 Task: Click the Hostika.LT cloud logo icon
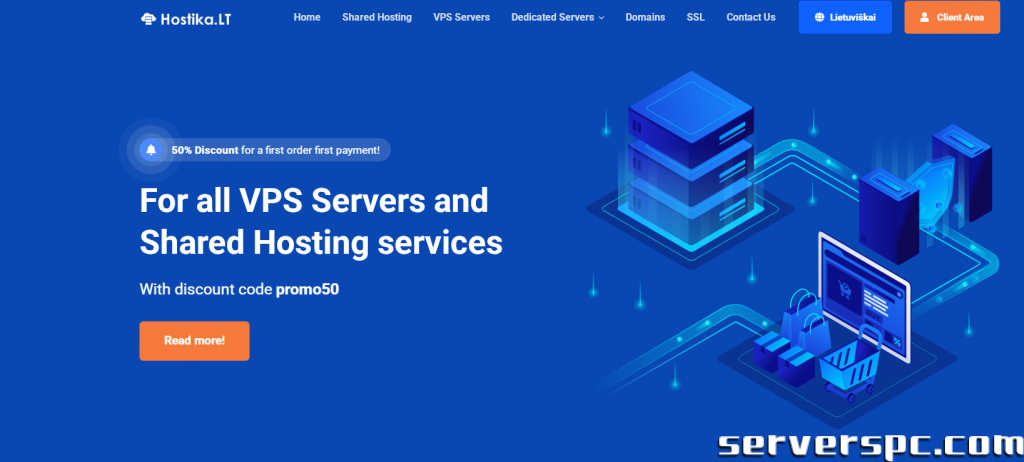click(148, 18)
